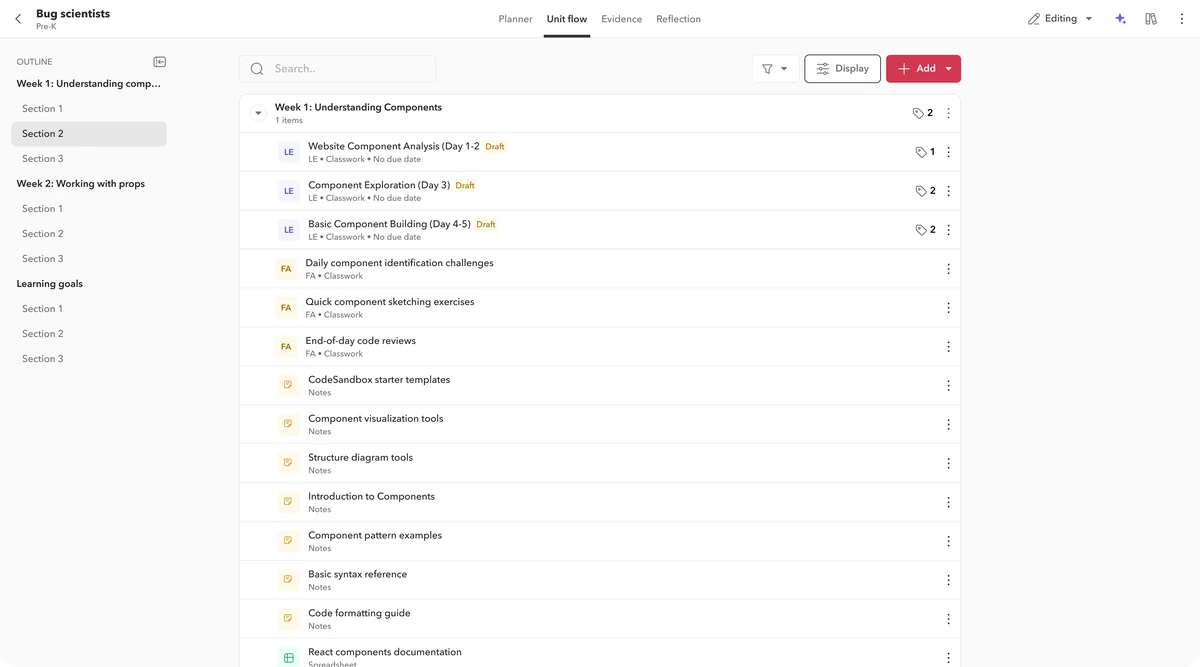Open Component visualization tools note

click(x=600, y=424)
